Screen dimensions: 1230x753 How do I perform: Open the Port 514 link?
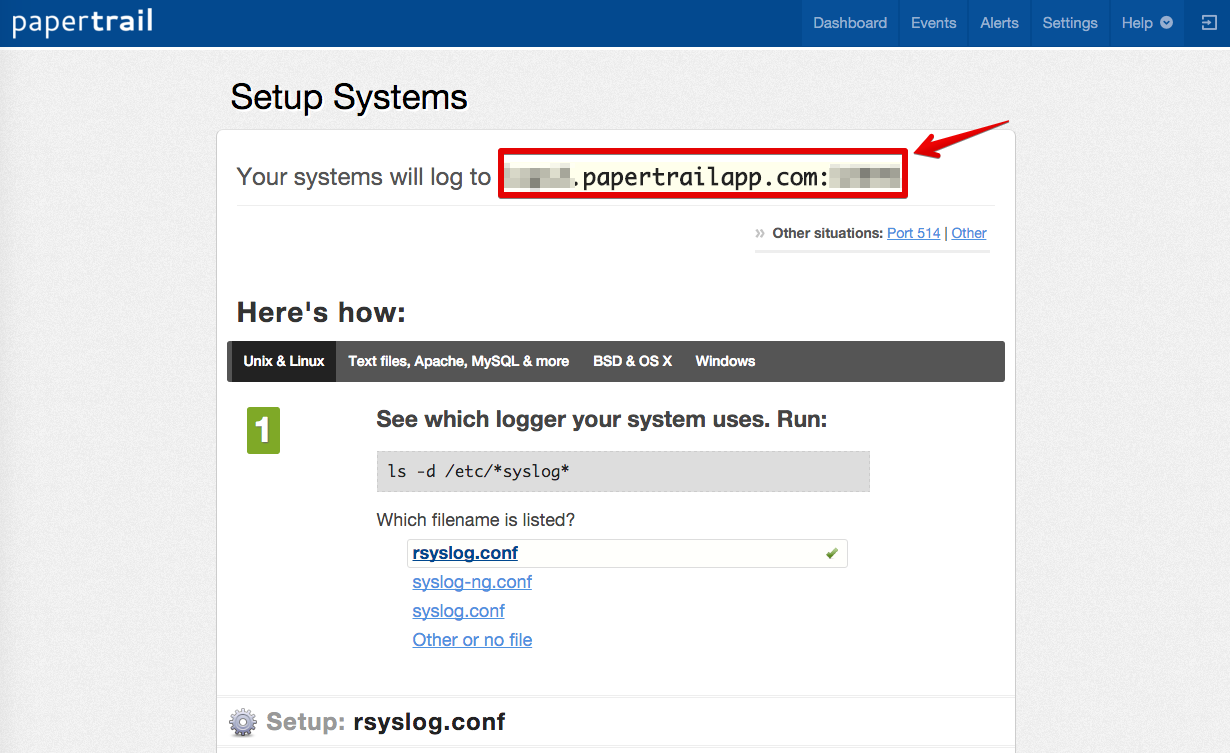(x=913, y=233)
